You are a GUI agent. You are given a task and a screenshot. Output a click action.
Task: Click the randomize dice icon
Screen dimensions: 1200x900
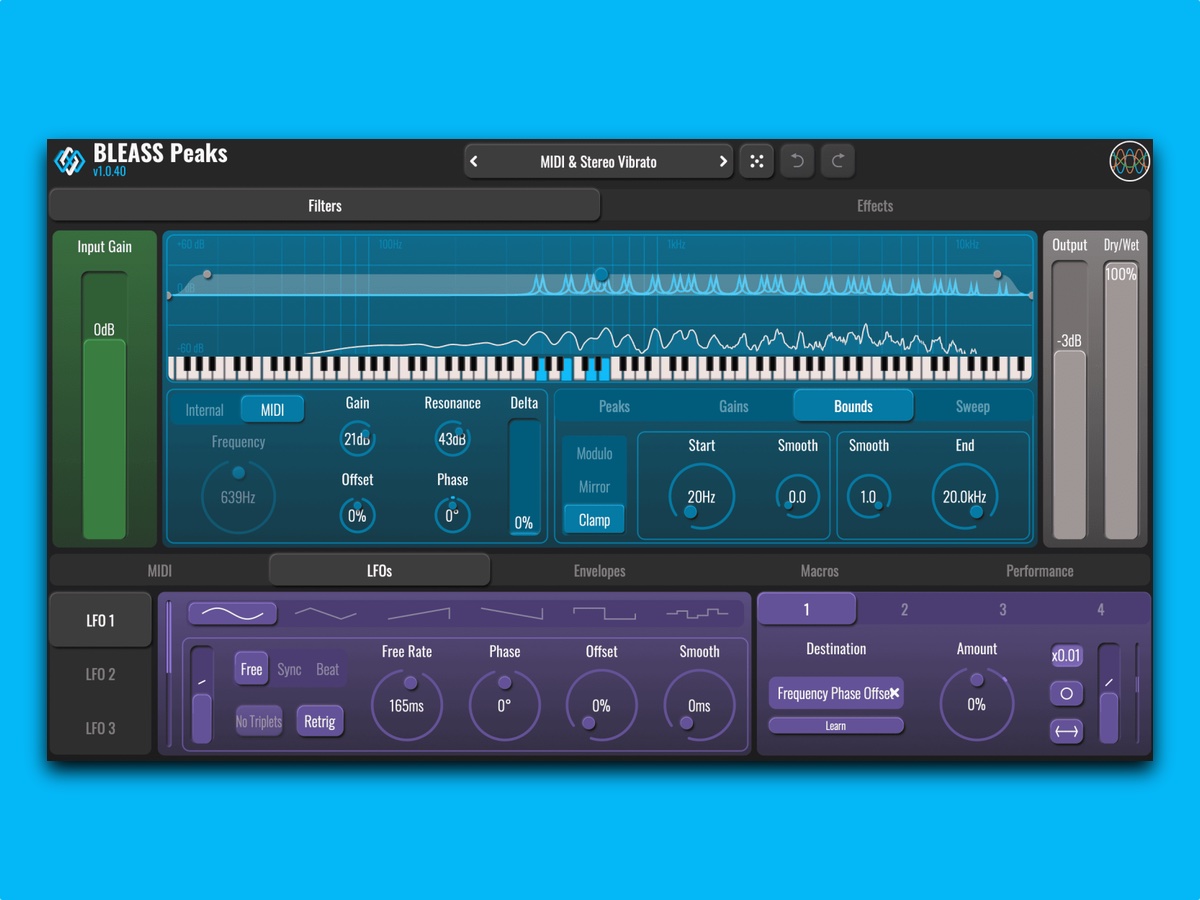click(x=757, y=161)
